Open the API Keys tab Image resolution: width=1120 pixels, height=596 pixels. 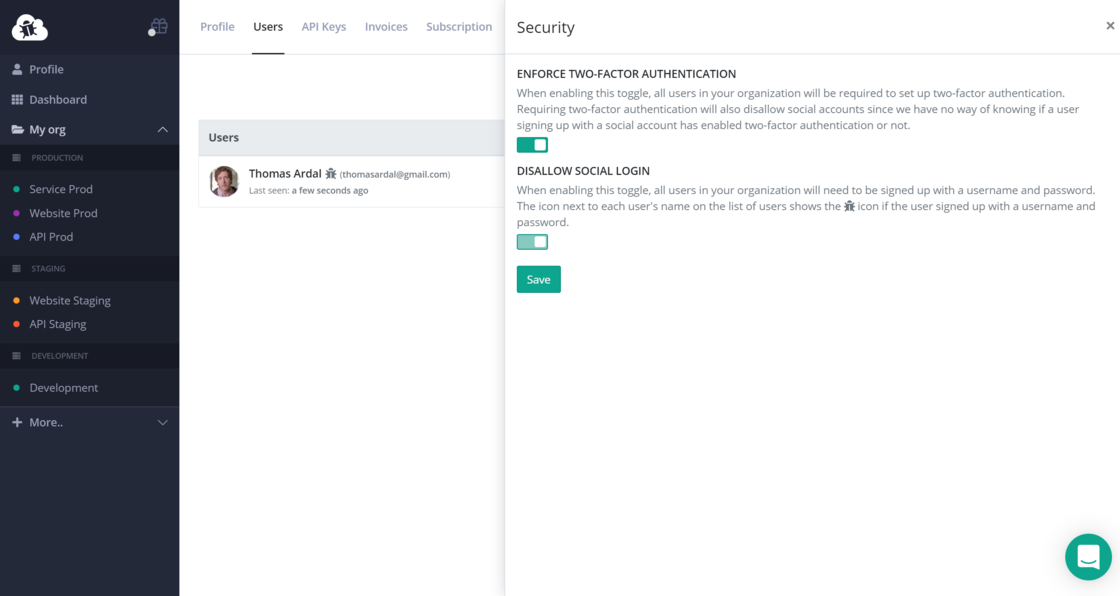click(324, 26)
